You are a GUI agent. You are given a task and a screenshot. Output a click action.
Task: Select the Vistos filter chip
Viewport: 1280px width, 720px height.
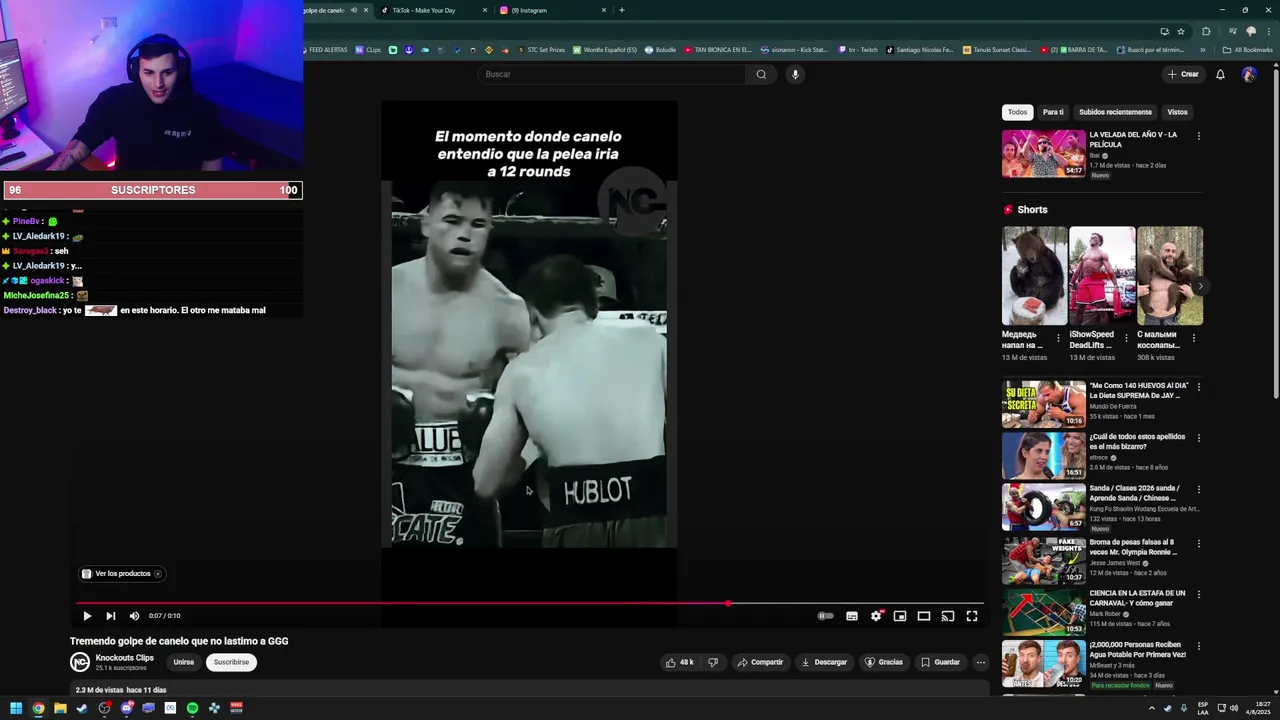[x=1177, y=112]
